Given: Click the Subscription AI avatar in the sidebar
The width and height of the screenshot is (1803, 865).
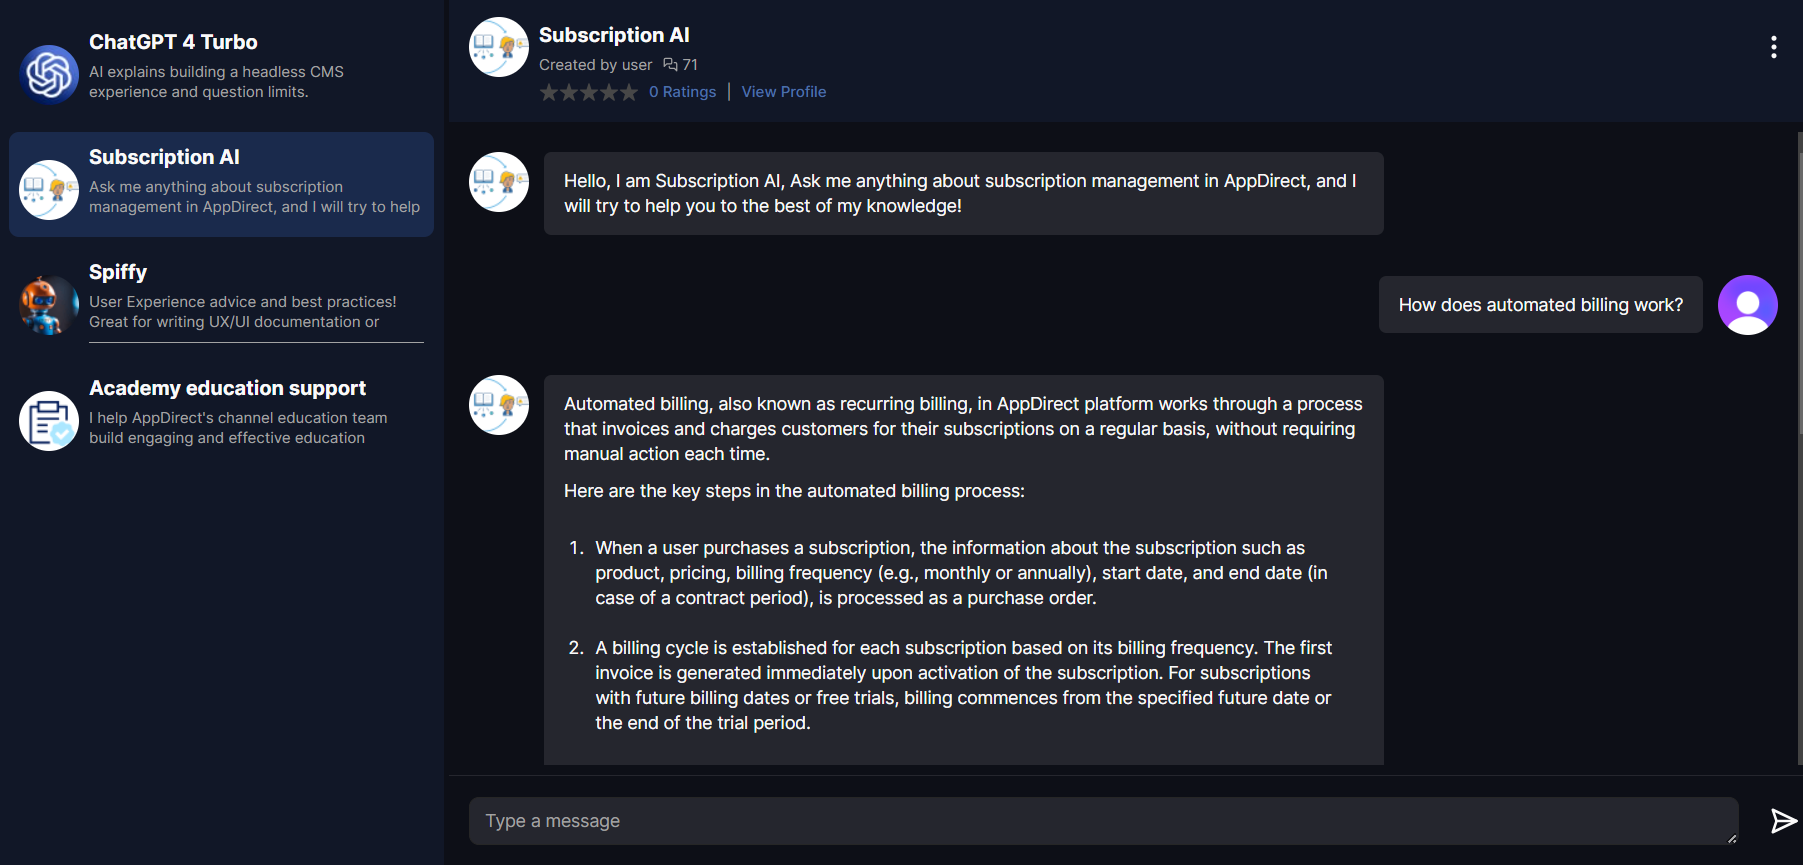Looking at the screenshot, I should pos(49,189).
